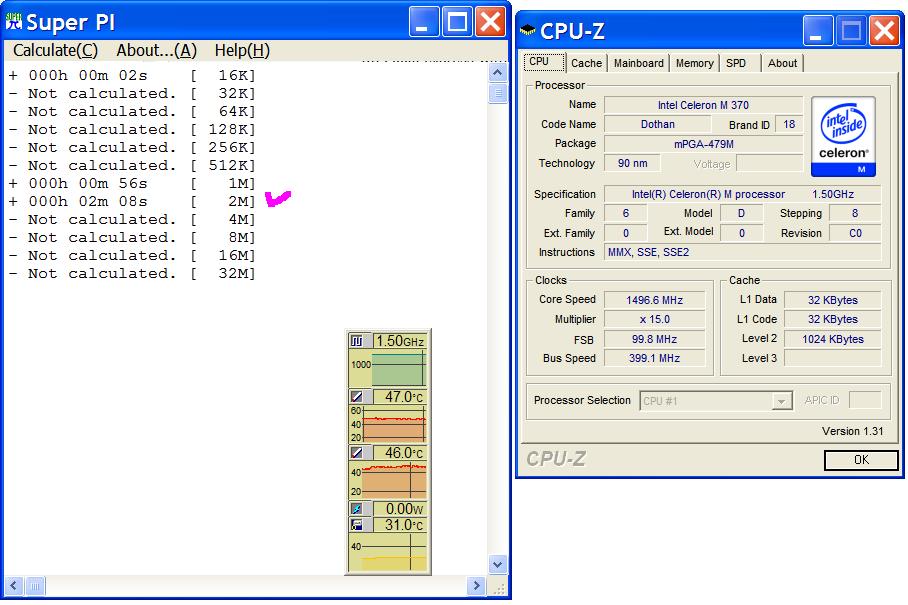Click the OK button in CPU-Z
908x605 pixels.
pyautogui.click(x=861, y=460)
